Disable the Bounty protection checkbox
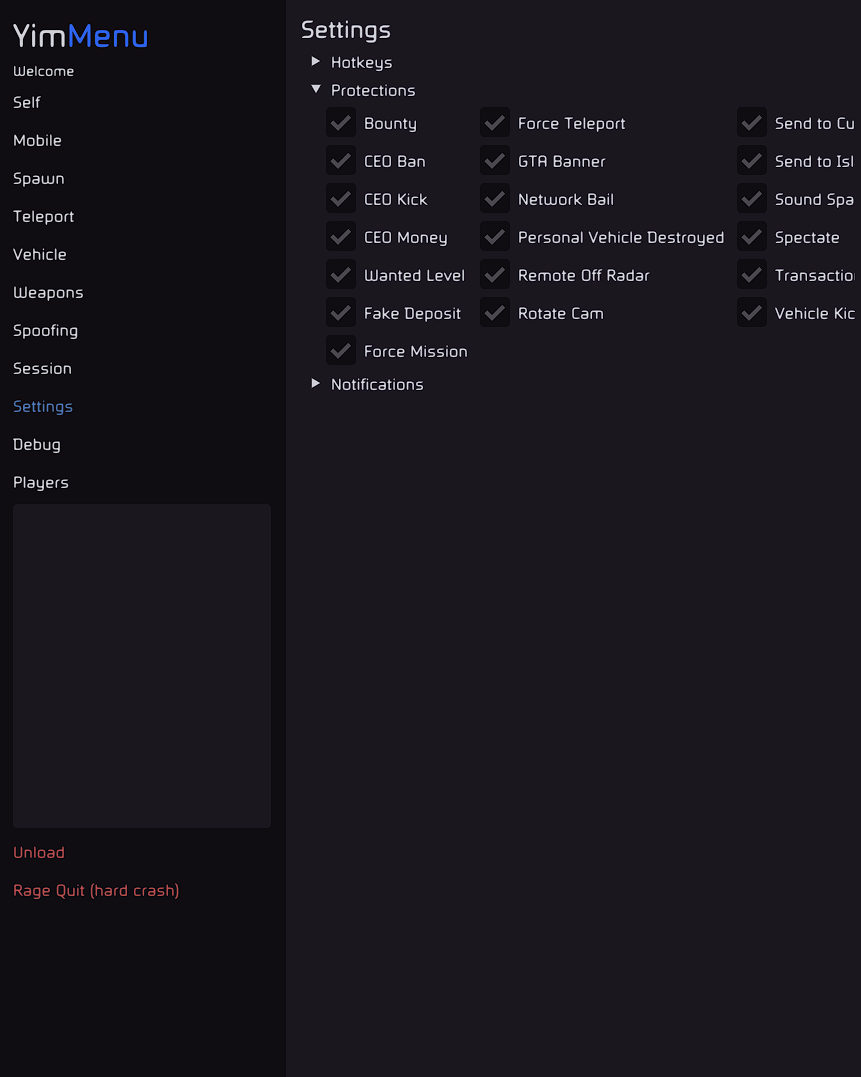 pos(340,122)
